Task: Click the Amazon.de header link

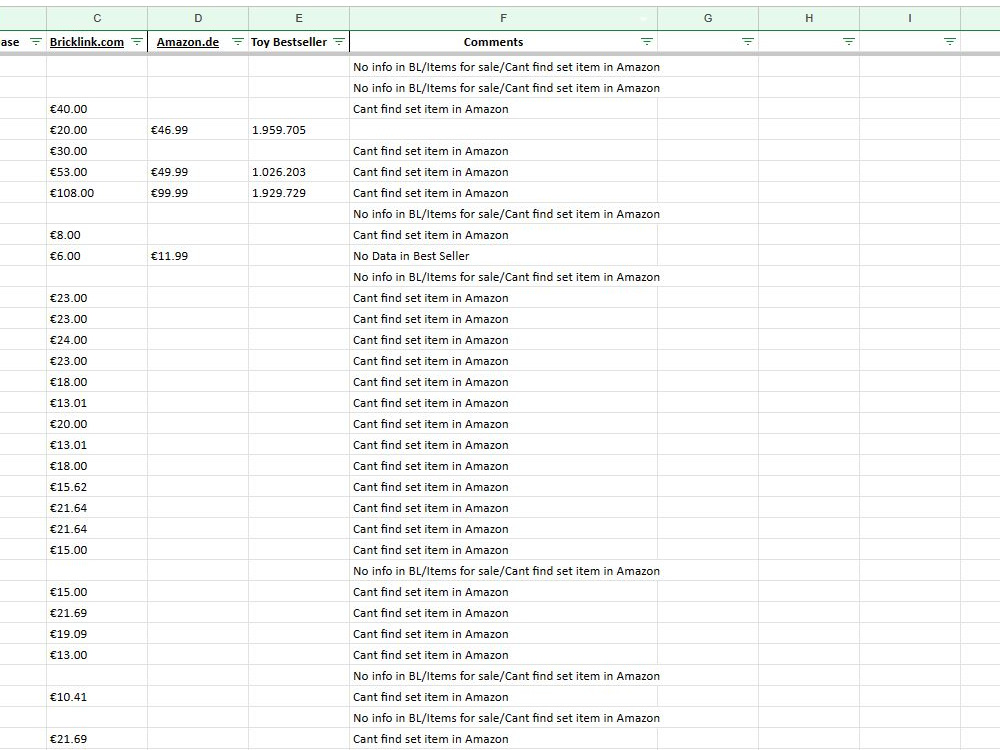Action: pyautogui.click(x=188, y=42)
